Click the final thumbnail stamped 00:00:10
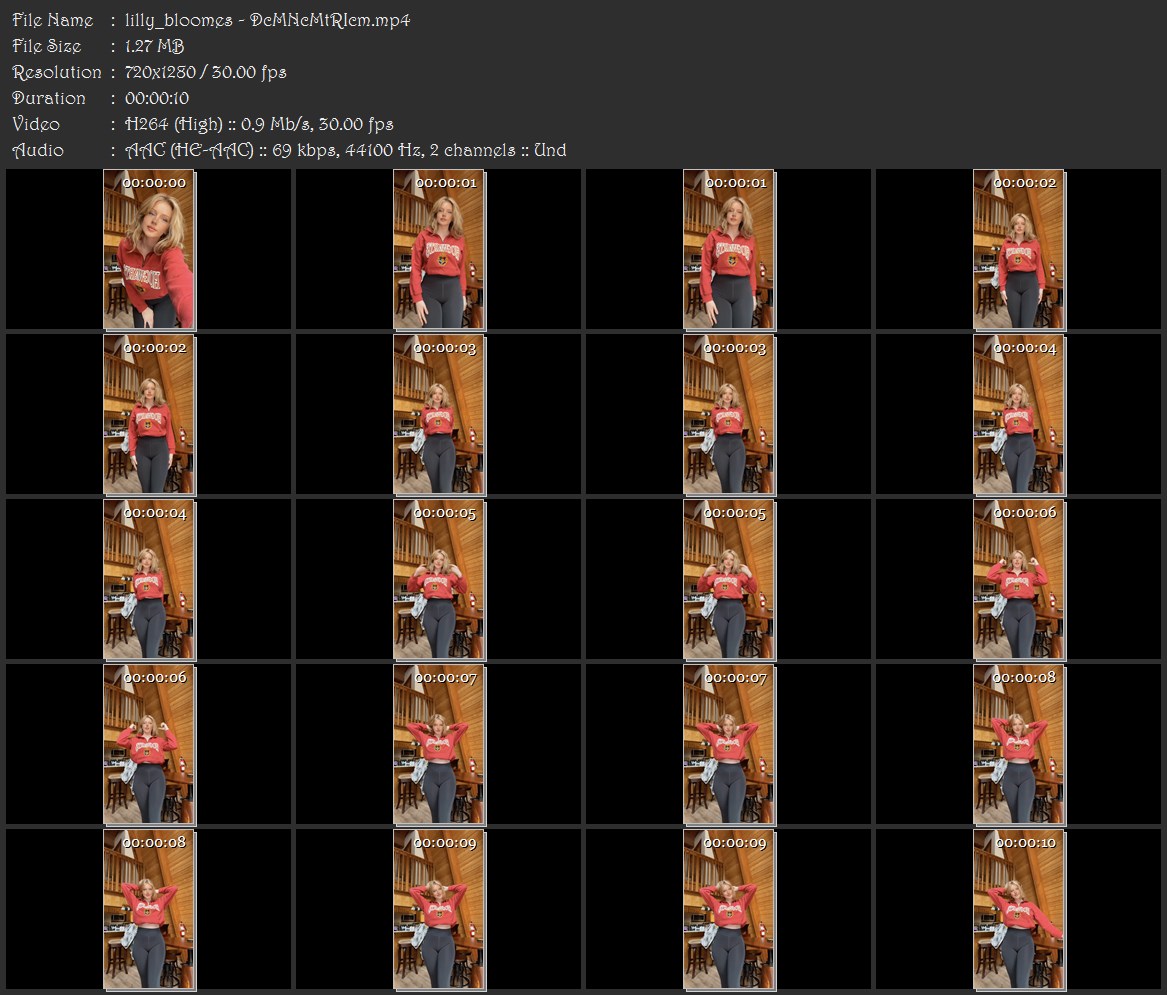 click(x=1019, y=910)
